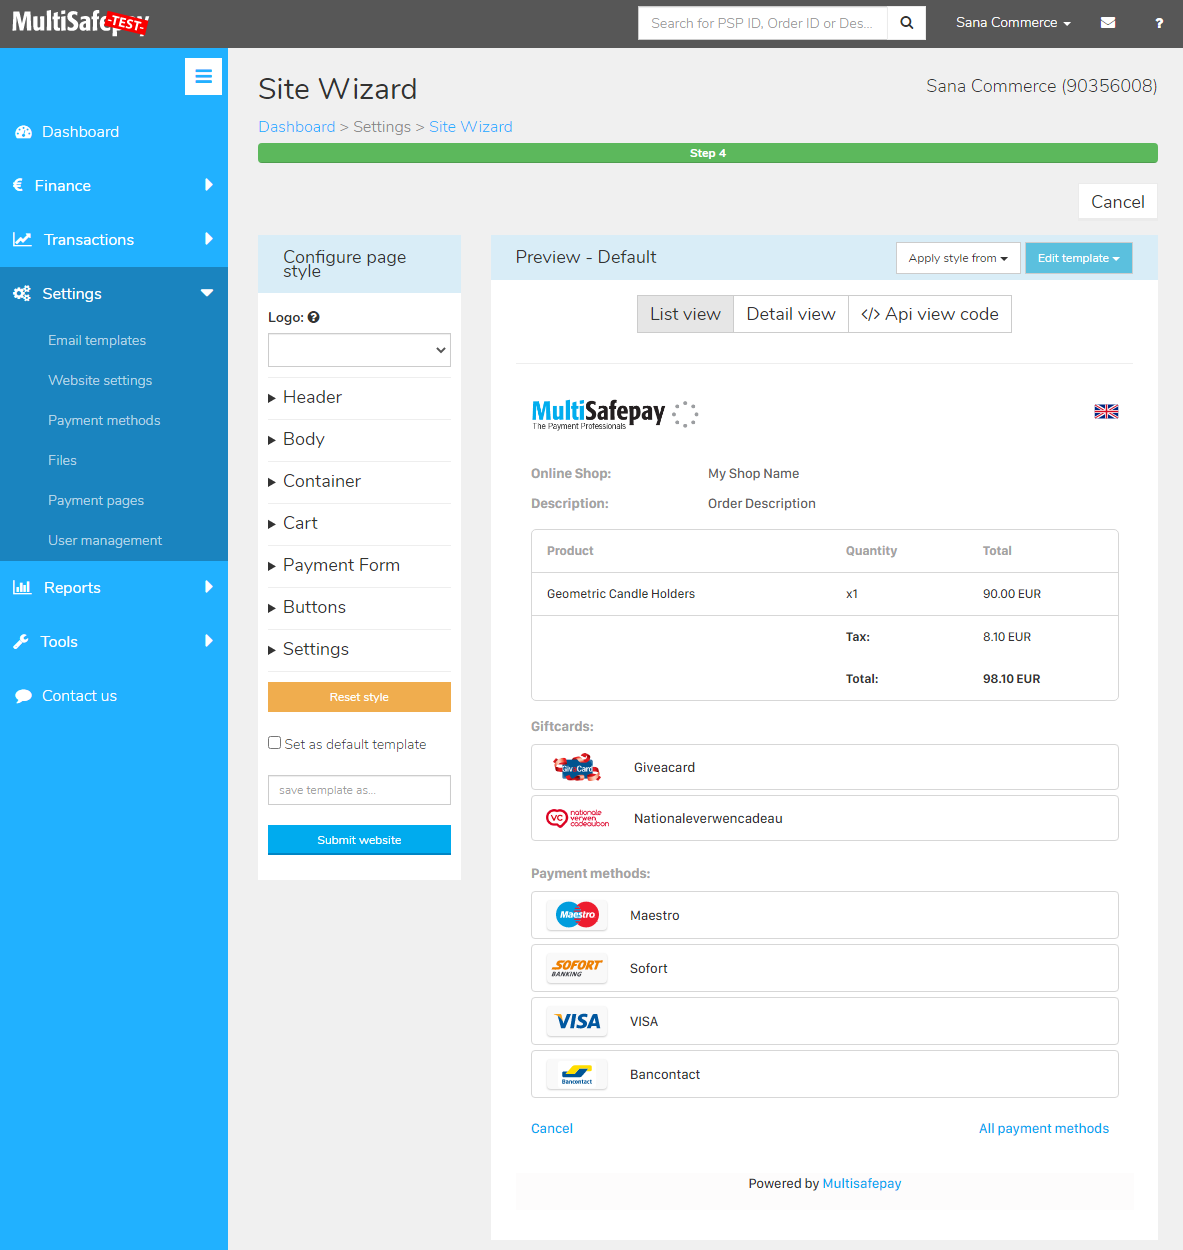Open Files in sidebar

[62, 460]
